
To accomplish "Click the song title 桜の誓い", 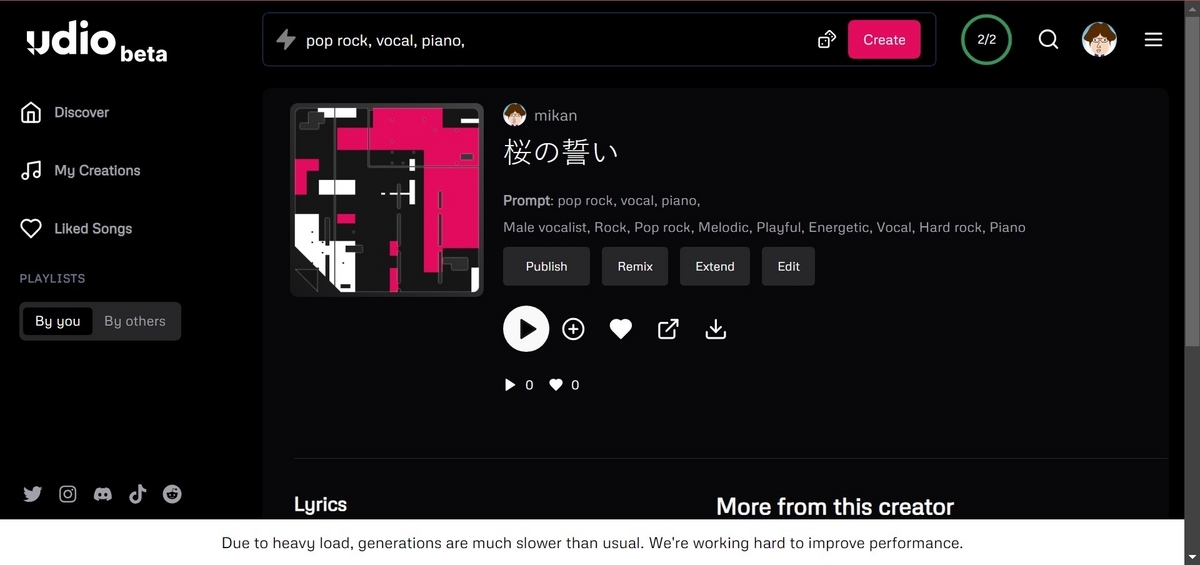I will 561,152.
